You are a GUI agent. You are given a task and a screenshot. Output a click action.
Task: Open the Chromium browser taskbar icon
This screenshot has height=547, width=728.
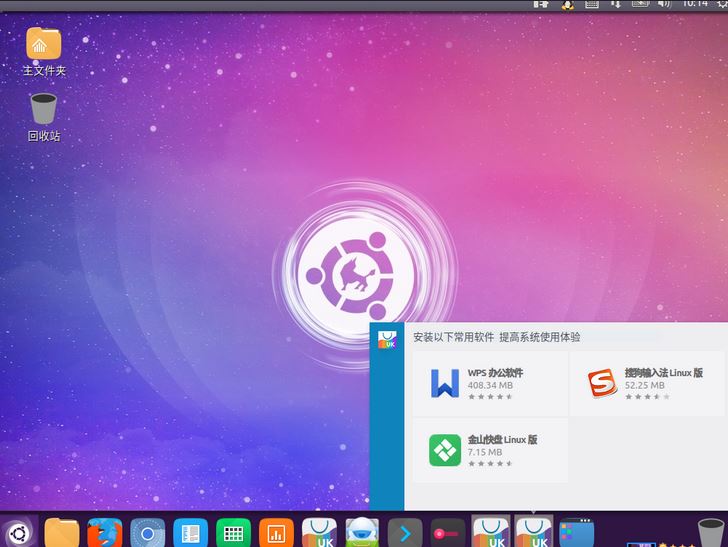(147, 532)
